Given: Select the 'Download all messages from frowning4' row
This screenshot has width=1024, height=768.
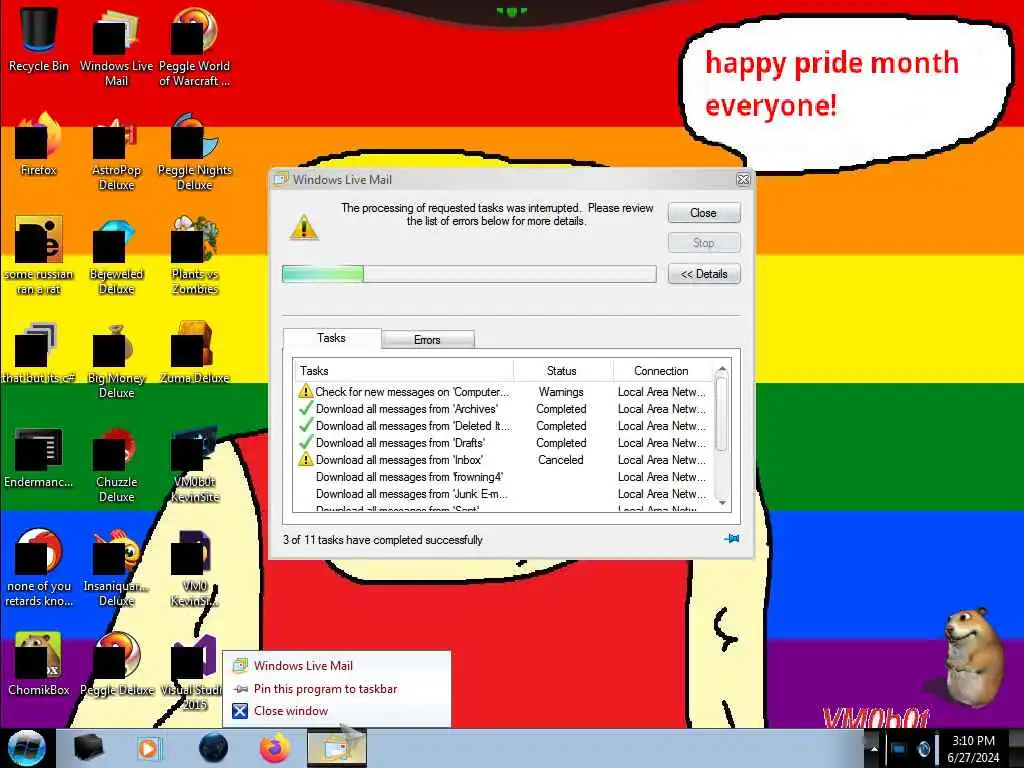Looking at the screenshot, I should (x=503, y=477).
